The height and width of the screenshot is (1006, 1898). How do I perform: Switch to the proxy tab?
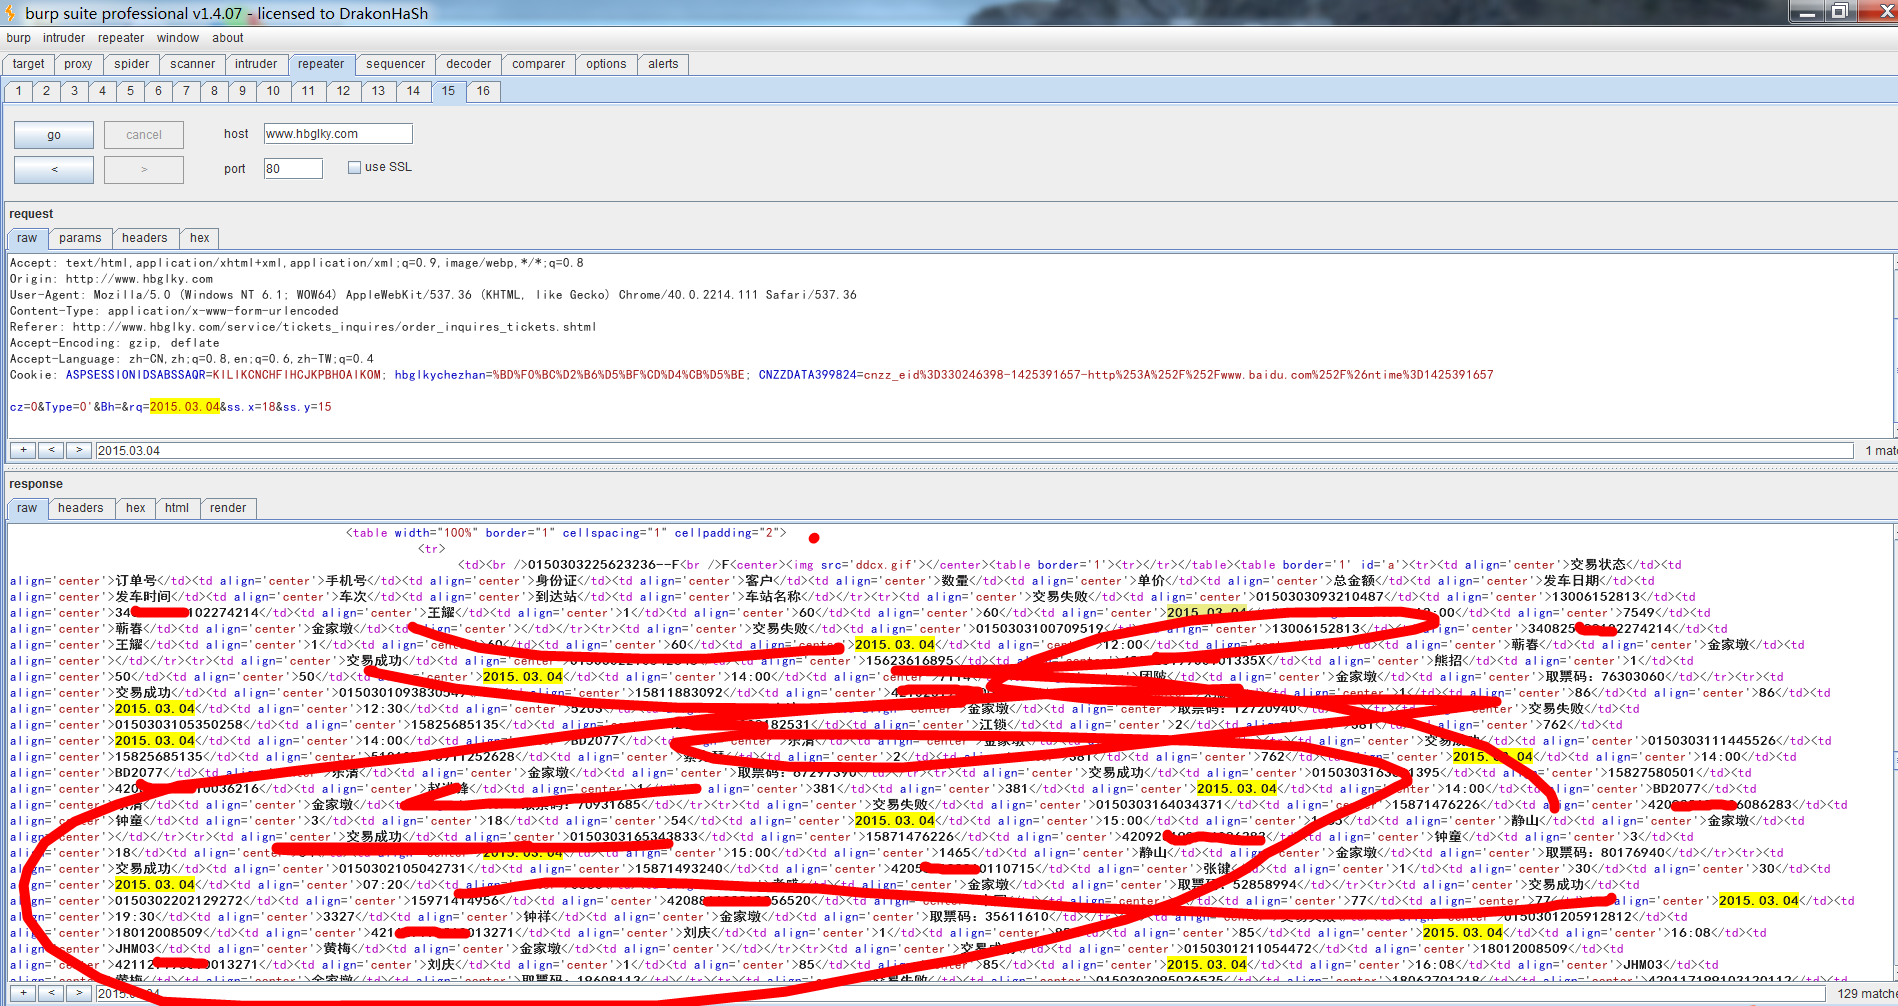78,64
